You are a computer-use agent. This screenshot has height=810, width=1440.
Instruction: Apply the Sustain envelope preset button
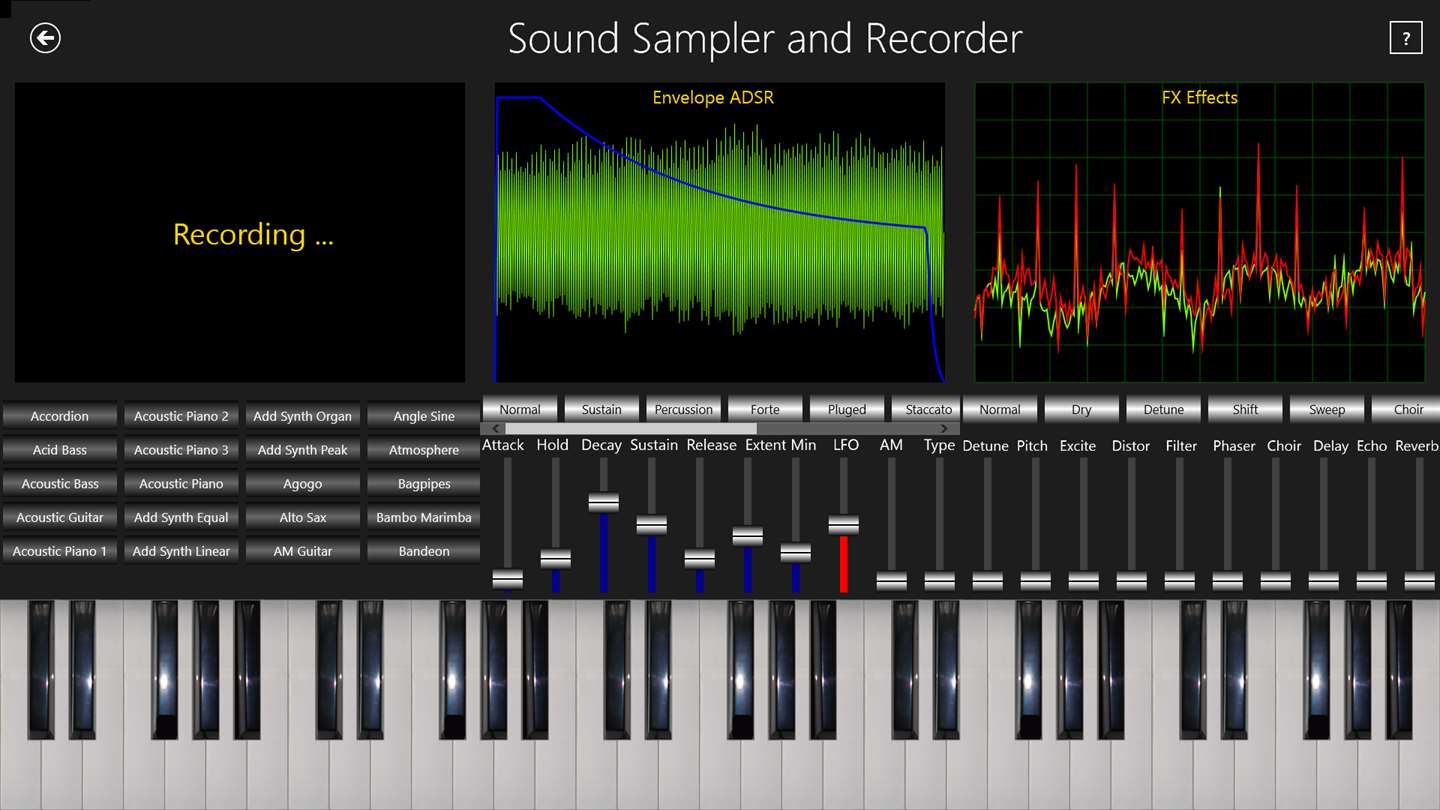coord(602,409)
